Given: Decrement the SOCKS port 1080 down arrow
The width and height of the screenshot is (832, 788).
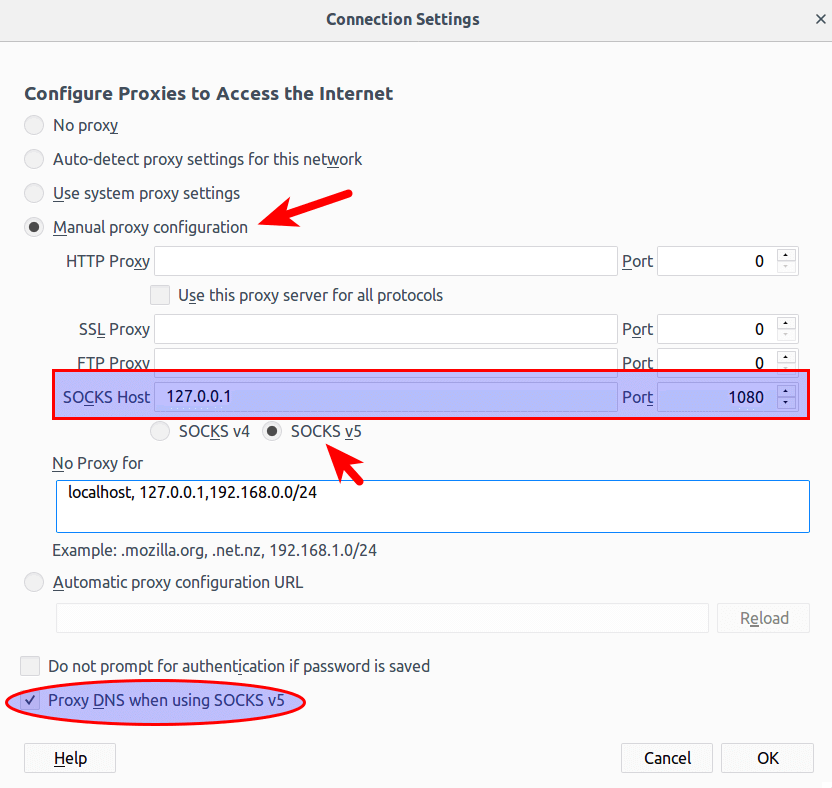Looking at the screenshot, I should (787, 403).
